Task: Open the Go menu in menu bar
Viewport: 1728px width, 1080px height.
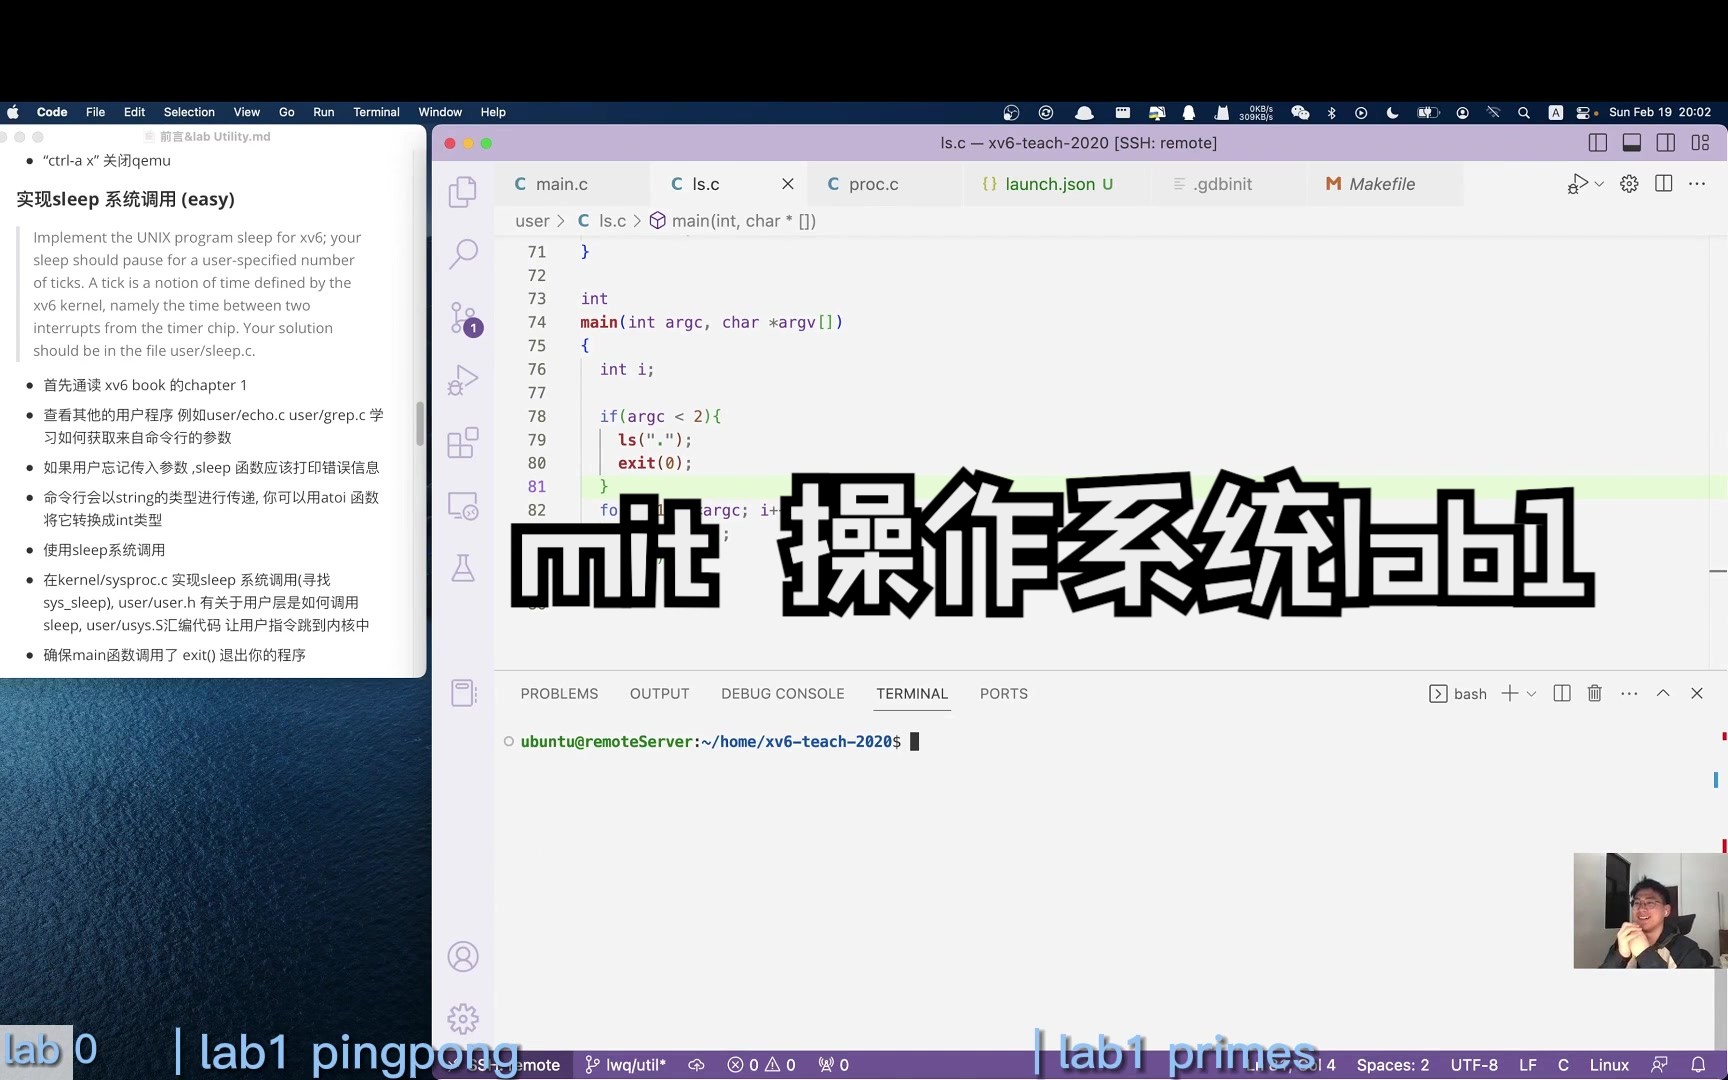Action: 286,112
